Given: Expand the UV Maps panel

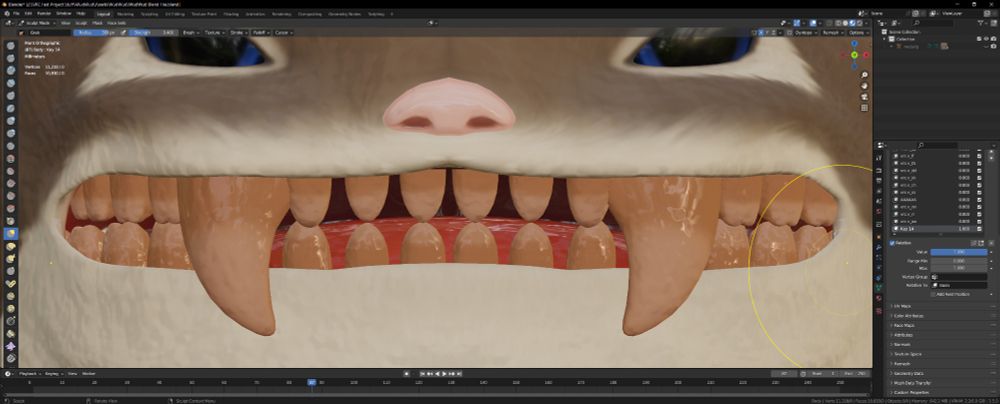Looking at the screenshot, I should pos(901,306).
